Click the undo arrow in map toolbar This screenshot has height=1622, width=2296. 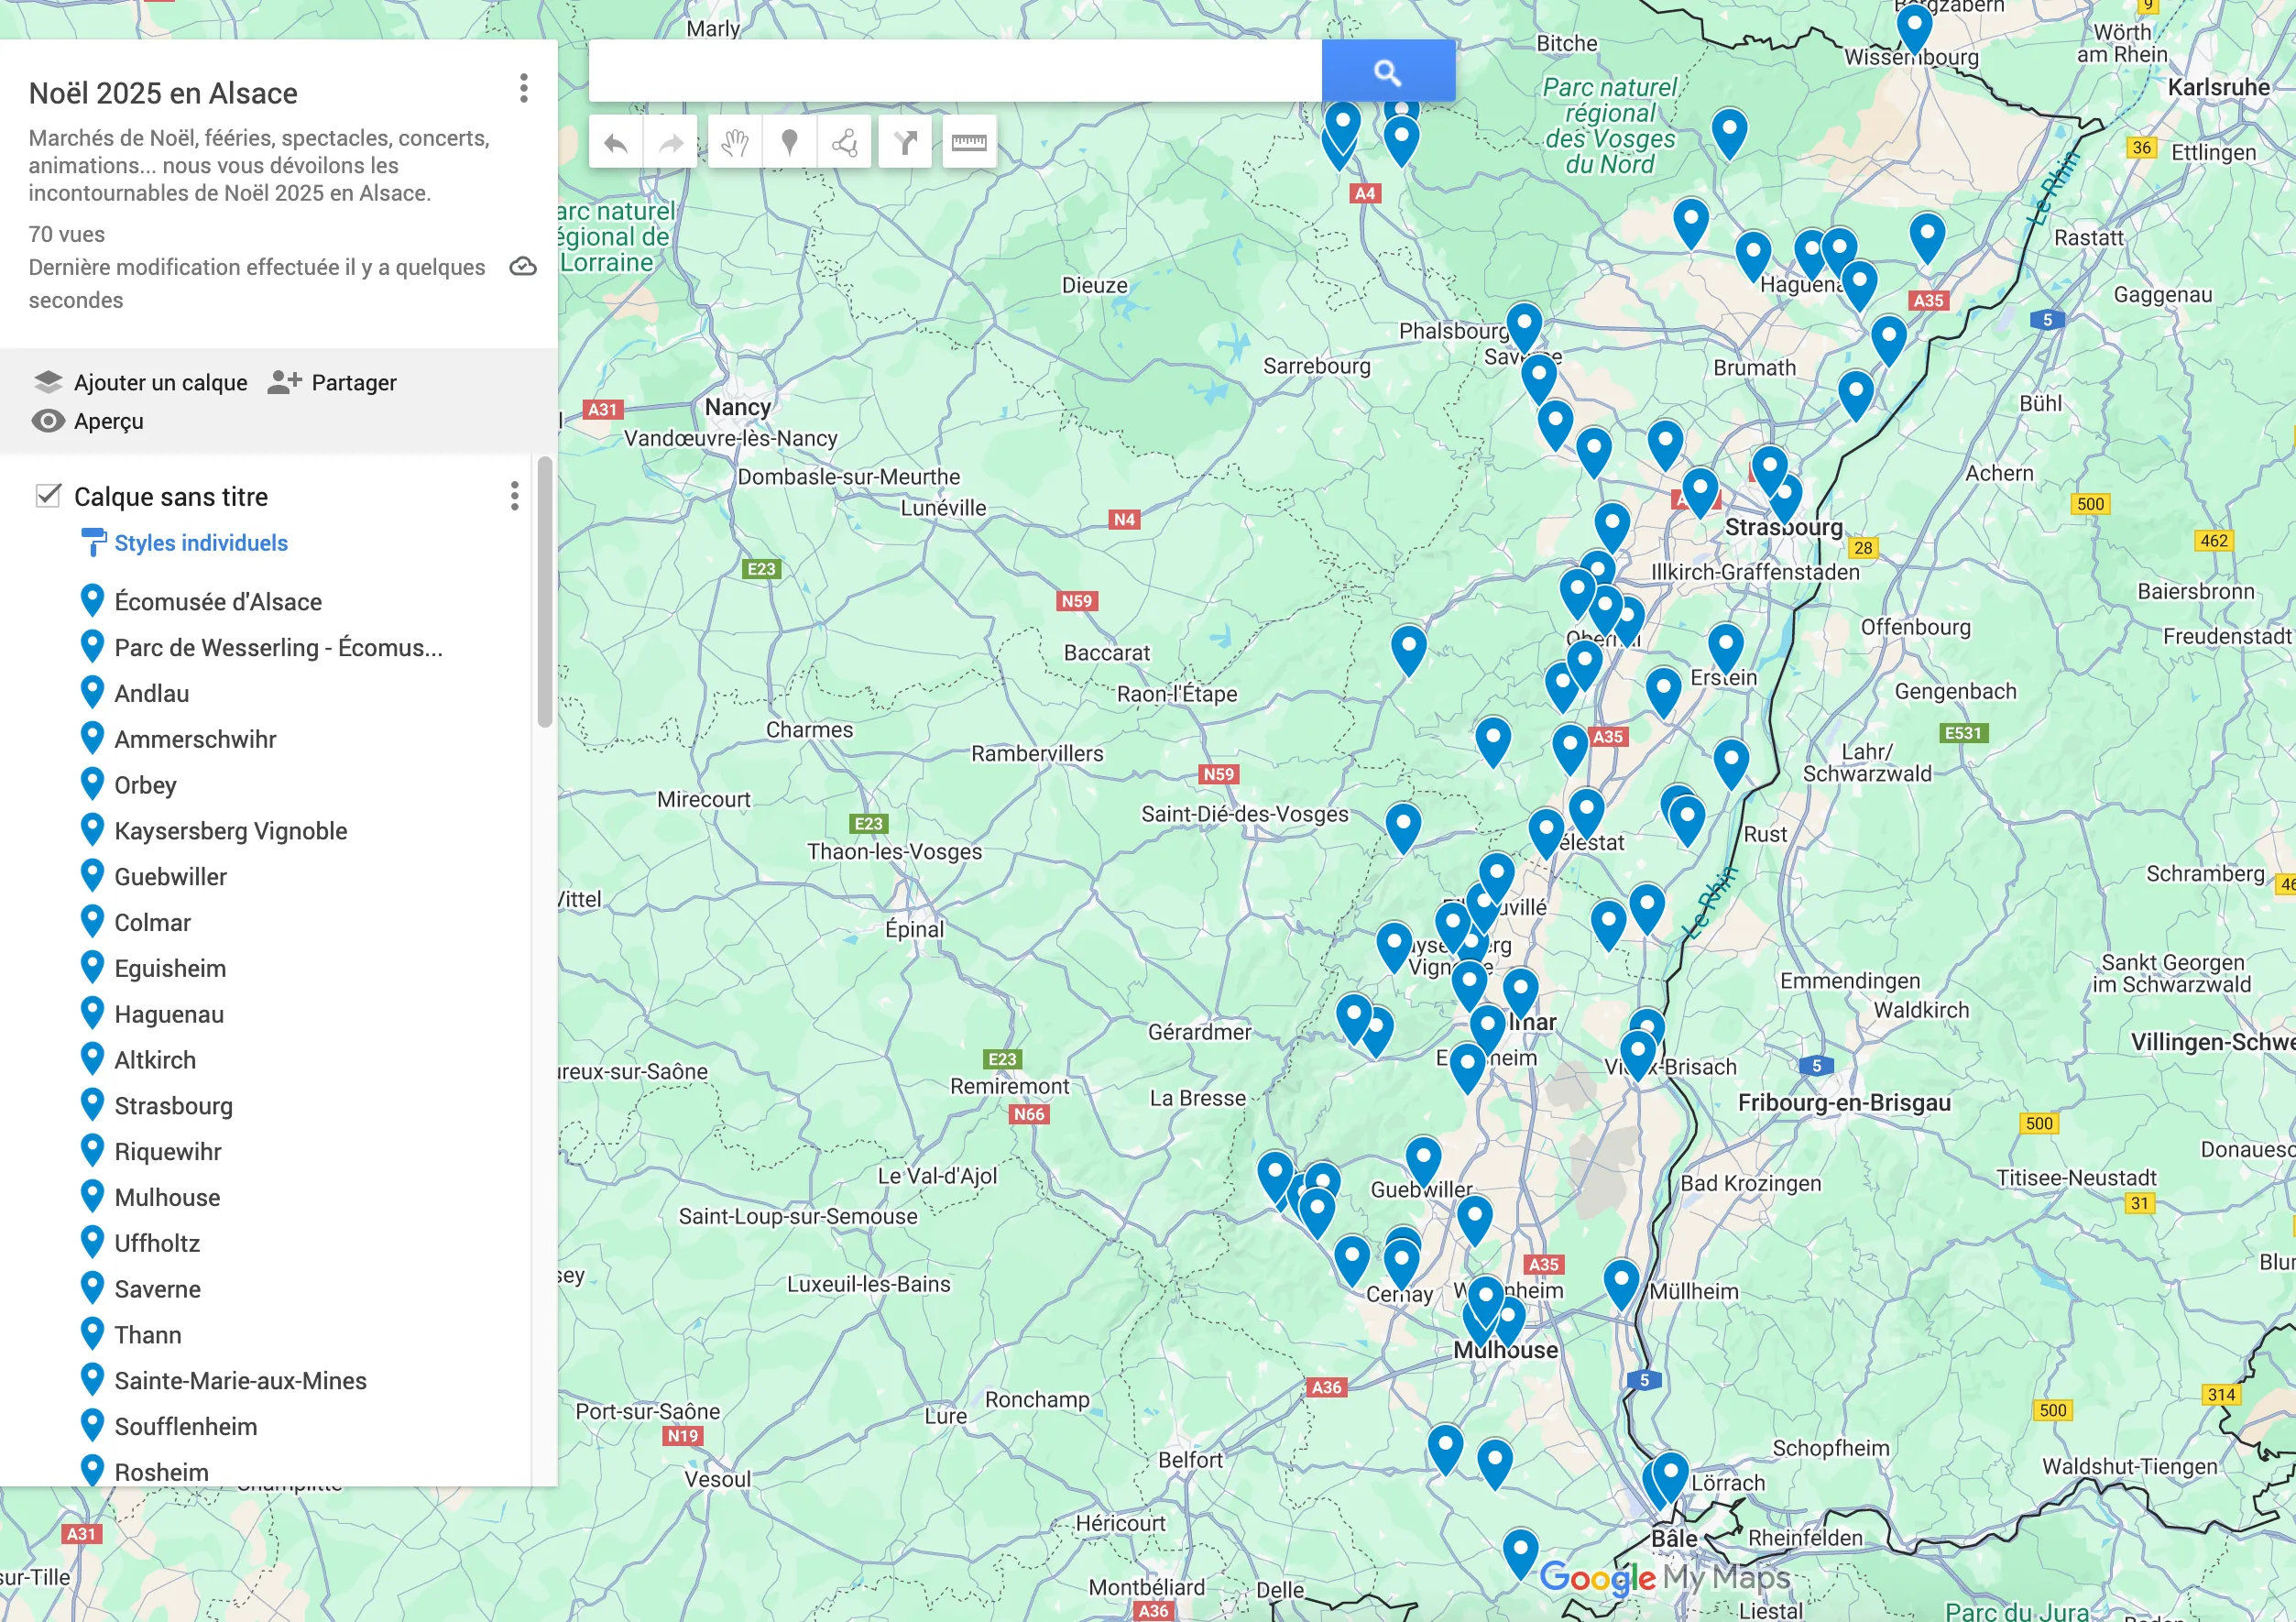click(x=615, y=143)
